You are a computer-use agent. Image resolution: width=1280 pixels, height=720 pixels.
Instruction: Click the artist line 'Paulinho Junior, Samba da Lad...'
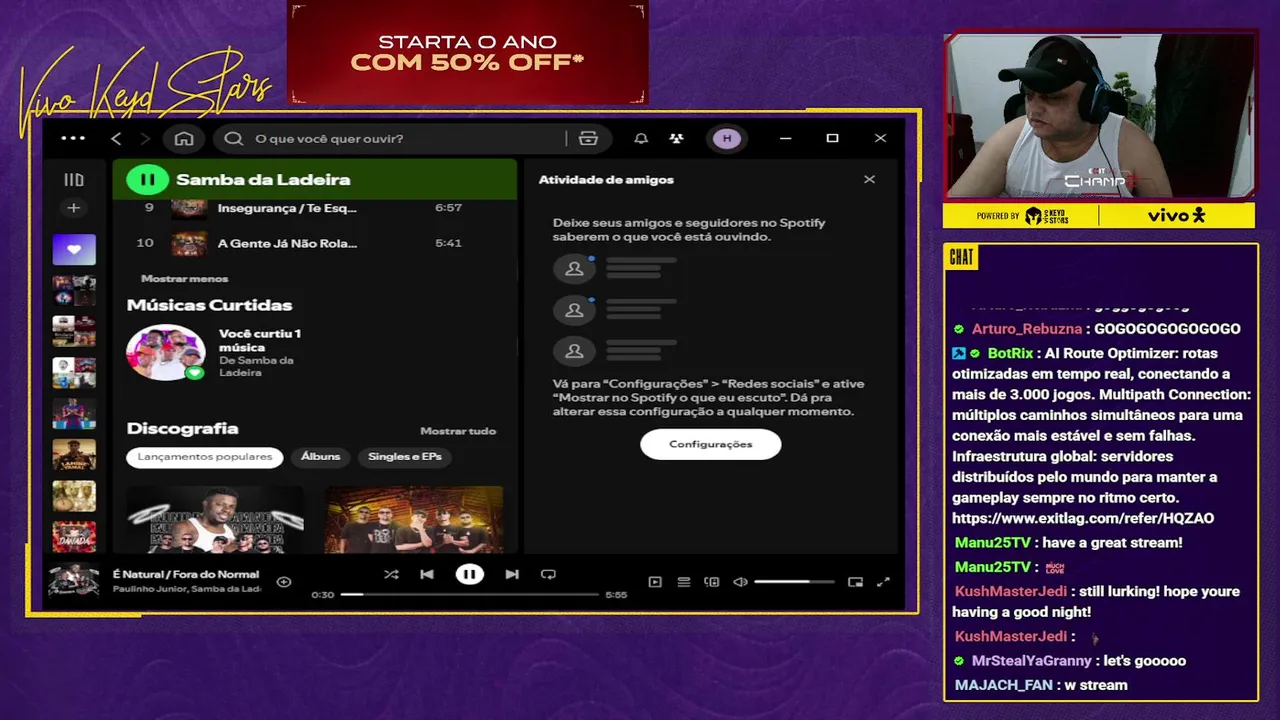click(187, 589)
